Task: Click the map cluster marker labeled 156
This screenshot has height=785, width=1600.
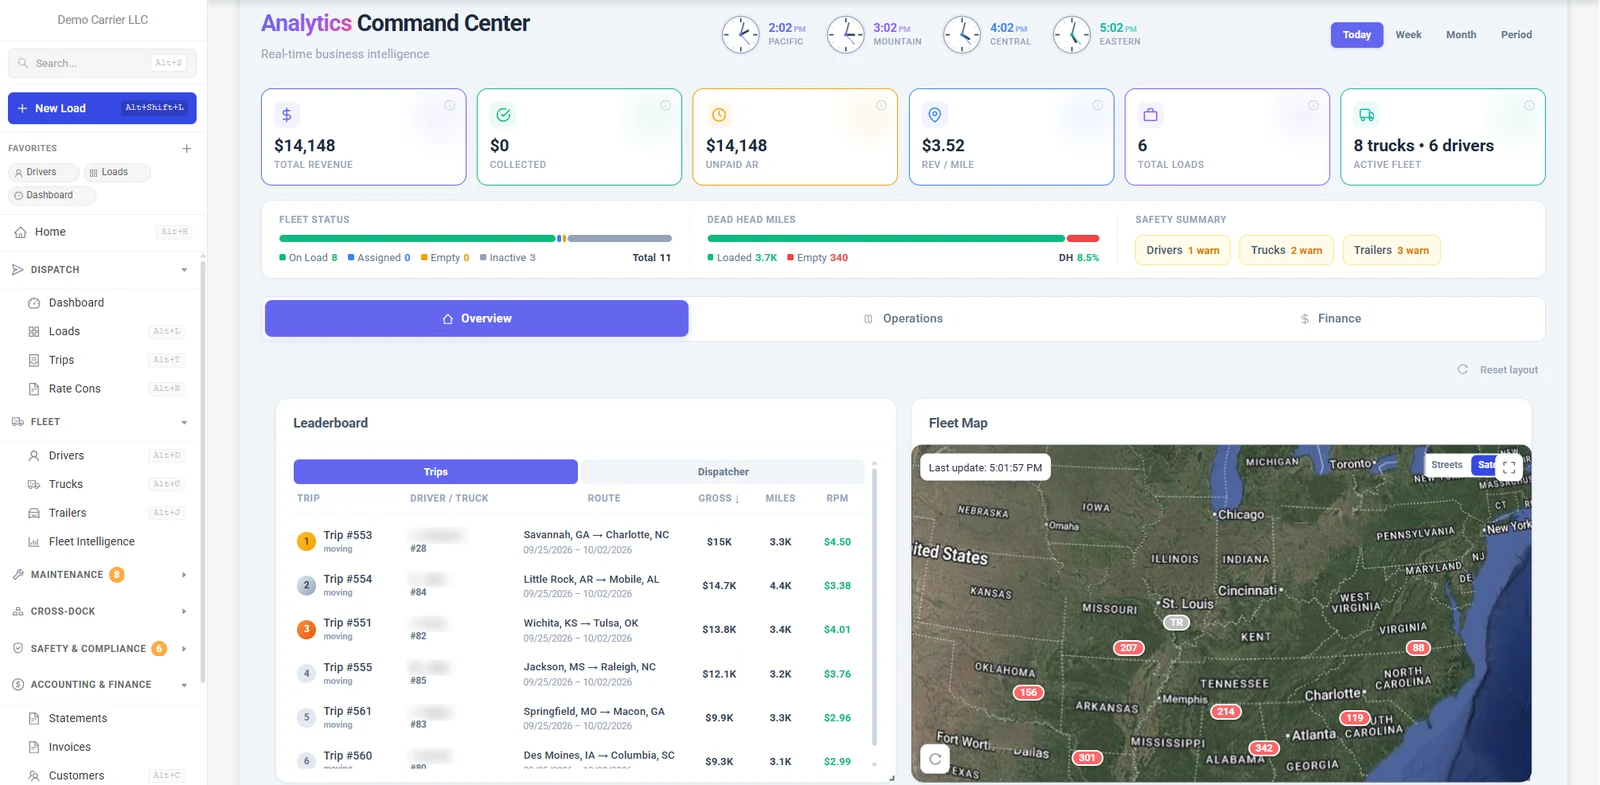Action: point(1028,692)
